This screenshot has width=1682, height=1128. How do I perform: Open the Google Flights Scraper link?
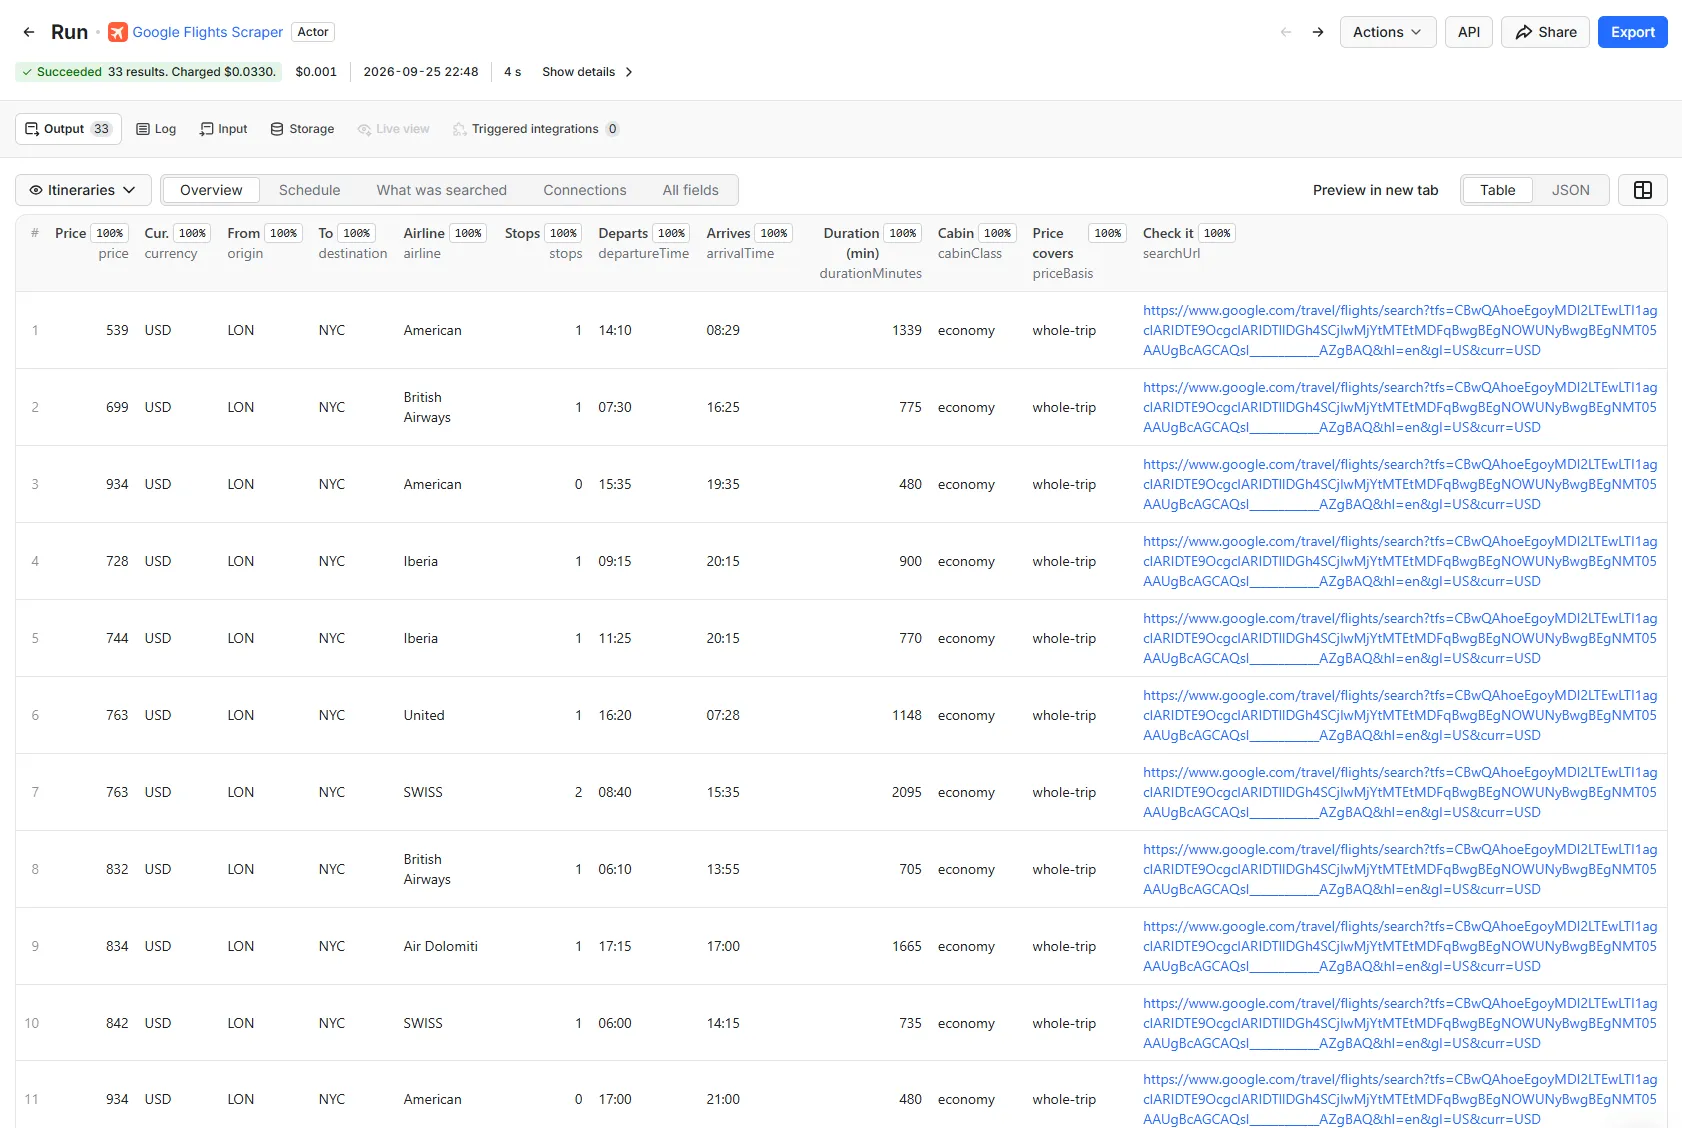pyautogui.click(x=208, y=32)
